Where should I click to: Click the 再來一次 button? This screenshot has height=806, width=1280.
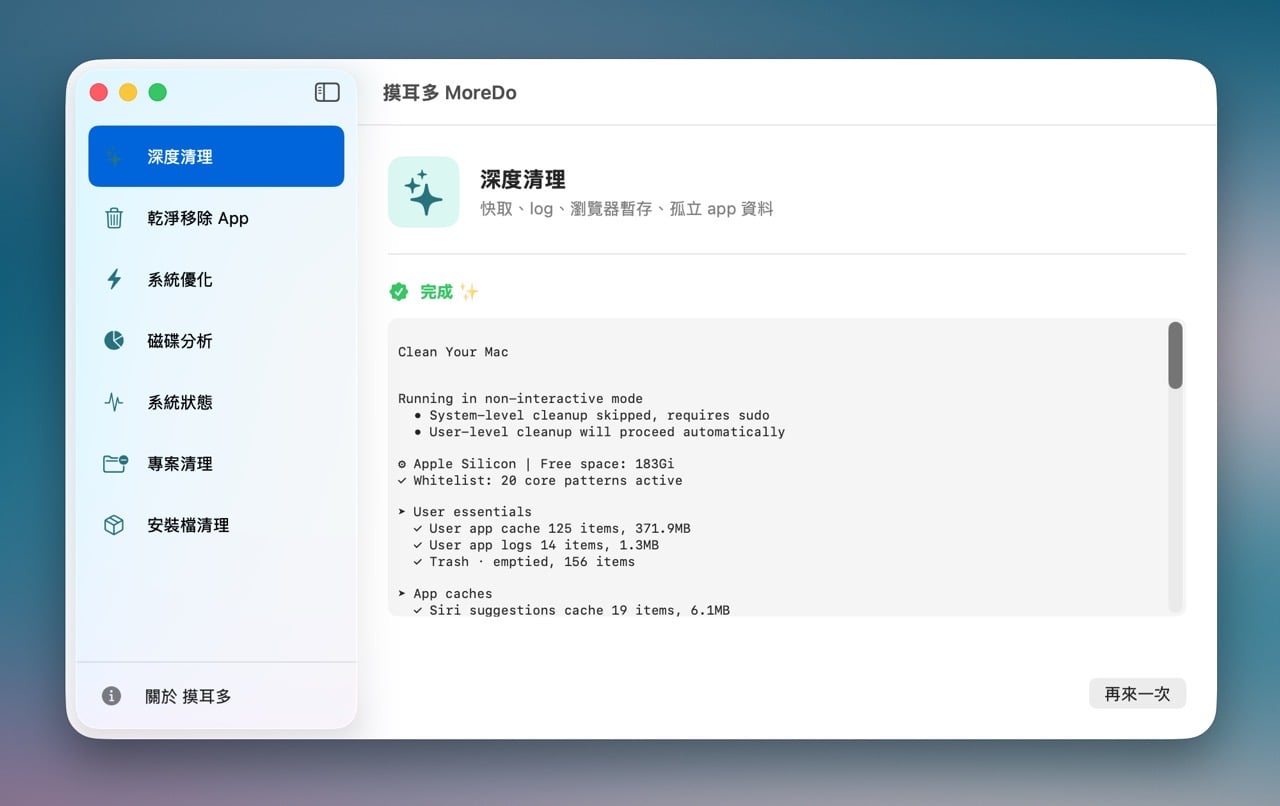coord(1137,693)
